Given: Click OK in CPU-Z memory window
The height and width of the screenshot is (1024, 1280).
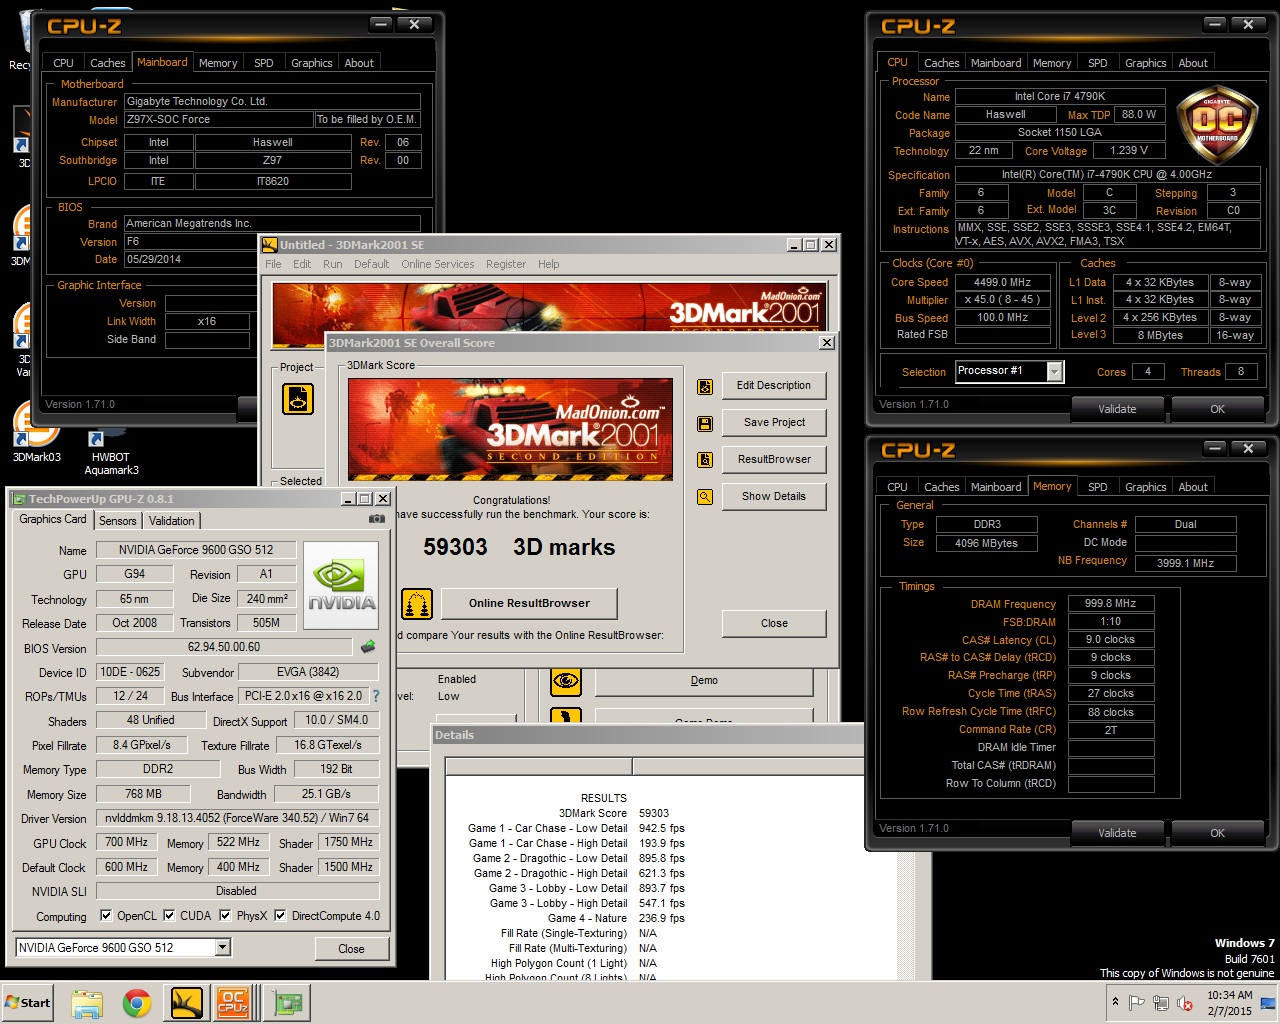Looking at the screenshot, I should click(1217, 833).
